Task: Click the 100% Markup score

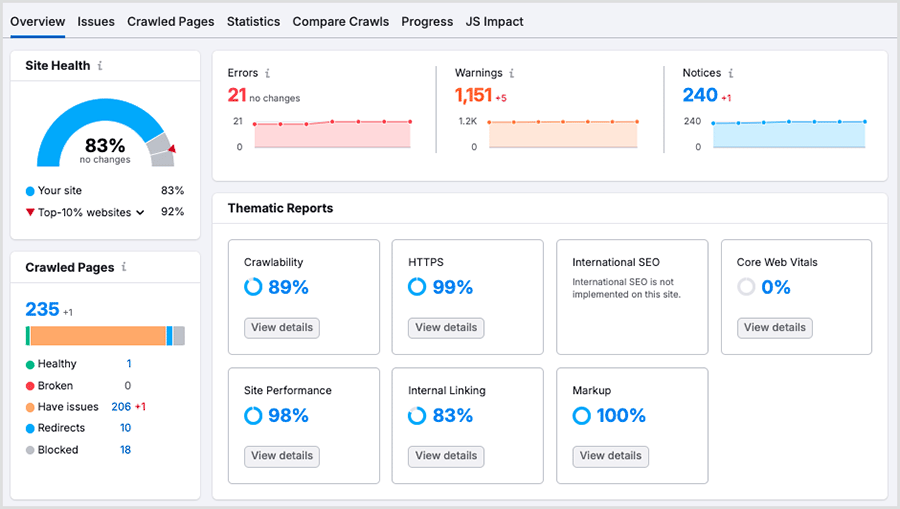Action: (621, 415)
